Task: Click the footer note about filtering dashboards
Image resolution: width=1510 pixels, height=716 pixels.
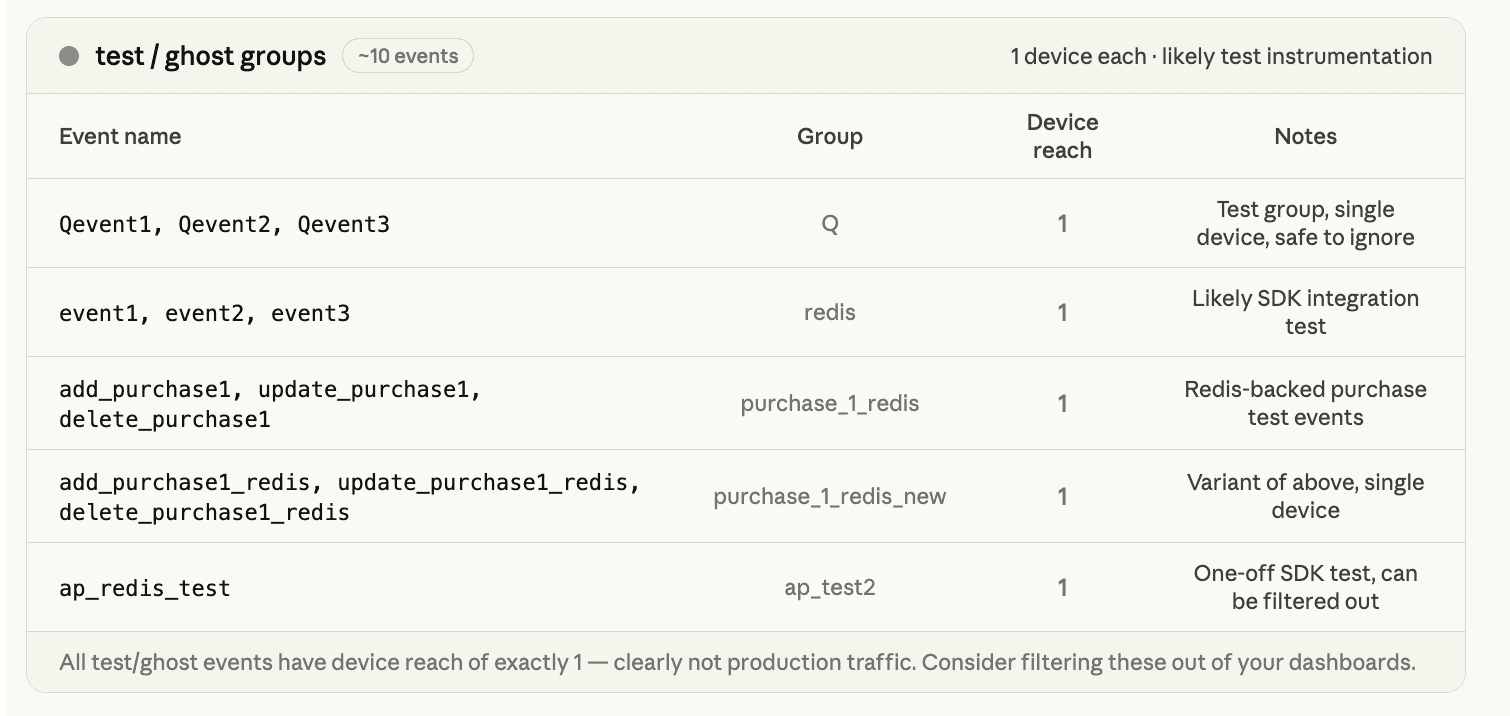Action: tap(737, 662)
